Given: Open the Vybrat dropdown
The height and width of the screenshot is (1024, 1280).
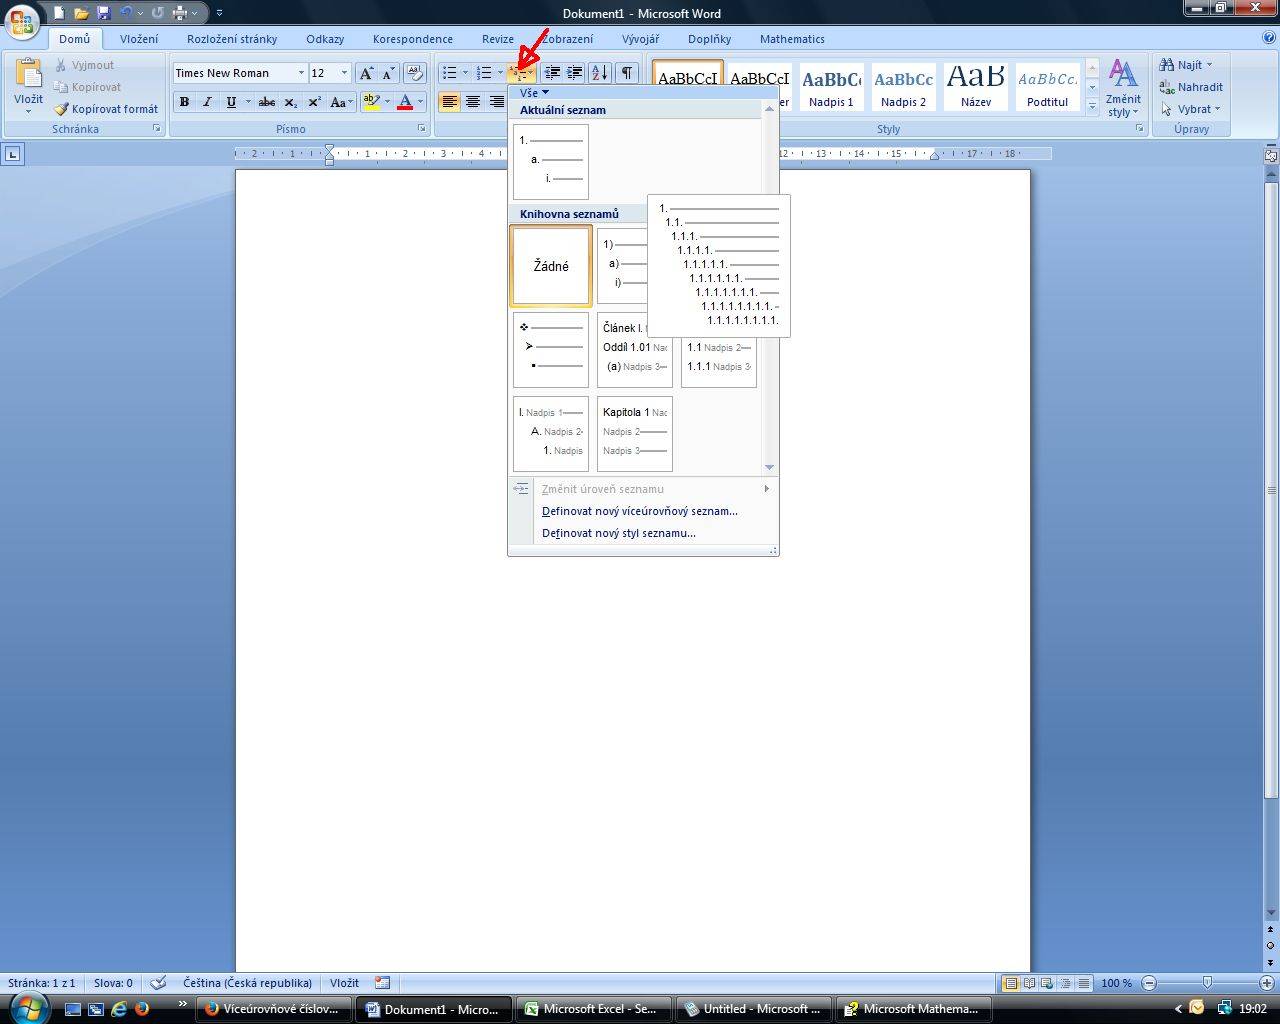Looking at the screenshot, I should click(x=1190, y=109).
